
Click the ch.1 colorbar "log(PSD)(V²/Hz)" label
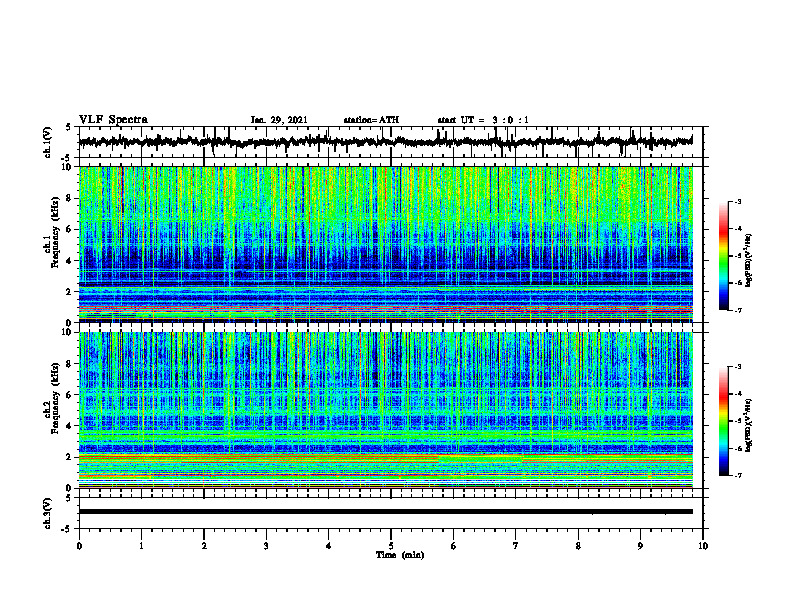pos(749,261)
